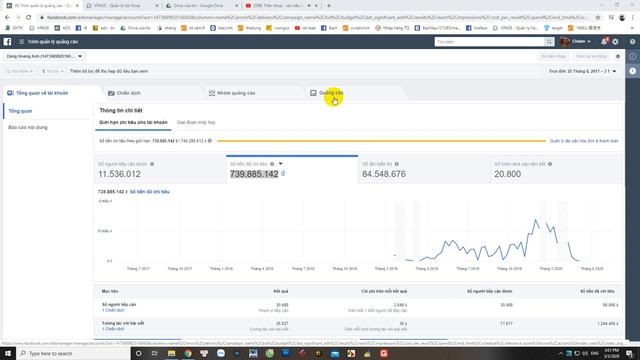Expand the Dang Hoang Anh account dropdown
Image resolution: width=640 pixels, height=360 pixels.
click(44, 56)
